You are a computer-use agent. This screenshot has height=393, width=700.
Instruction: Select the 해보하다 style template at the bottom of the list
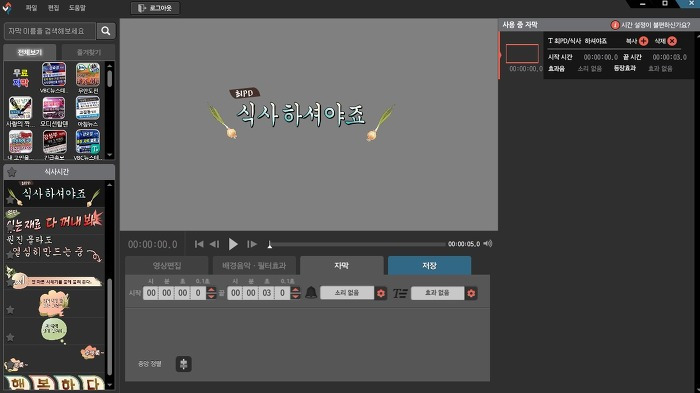[54, 383]
